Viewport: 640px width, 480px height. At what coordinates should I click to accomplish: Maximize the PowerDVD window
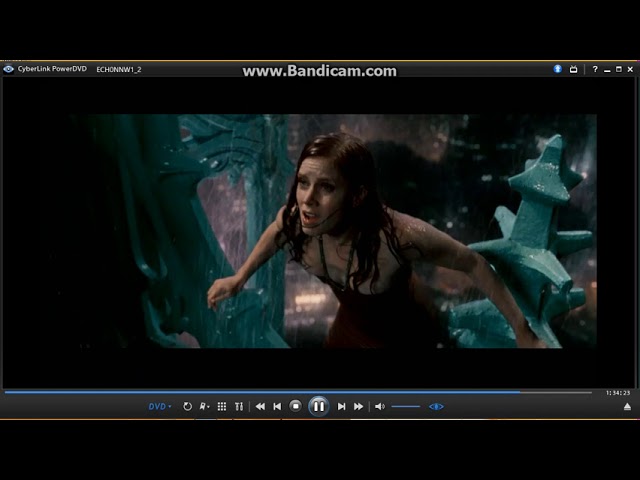619,69
